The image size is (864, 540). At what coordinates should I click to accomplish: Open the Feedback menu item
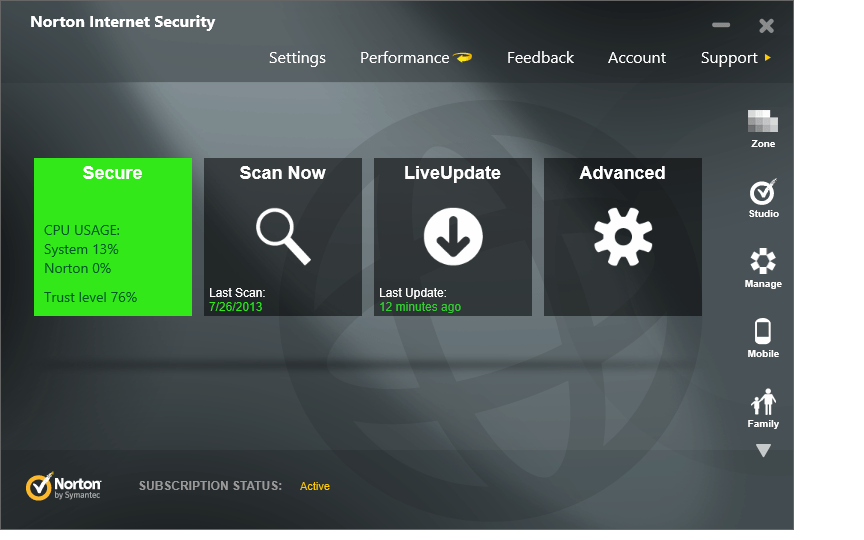point(540,58)
